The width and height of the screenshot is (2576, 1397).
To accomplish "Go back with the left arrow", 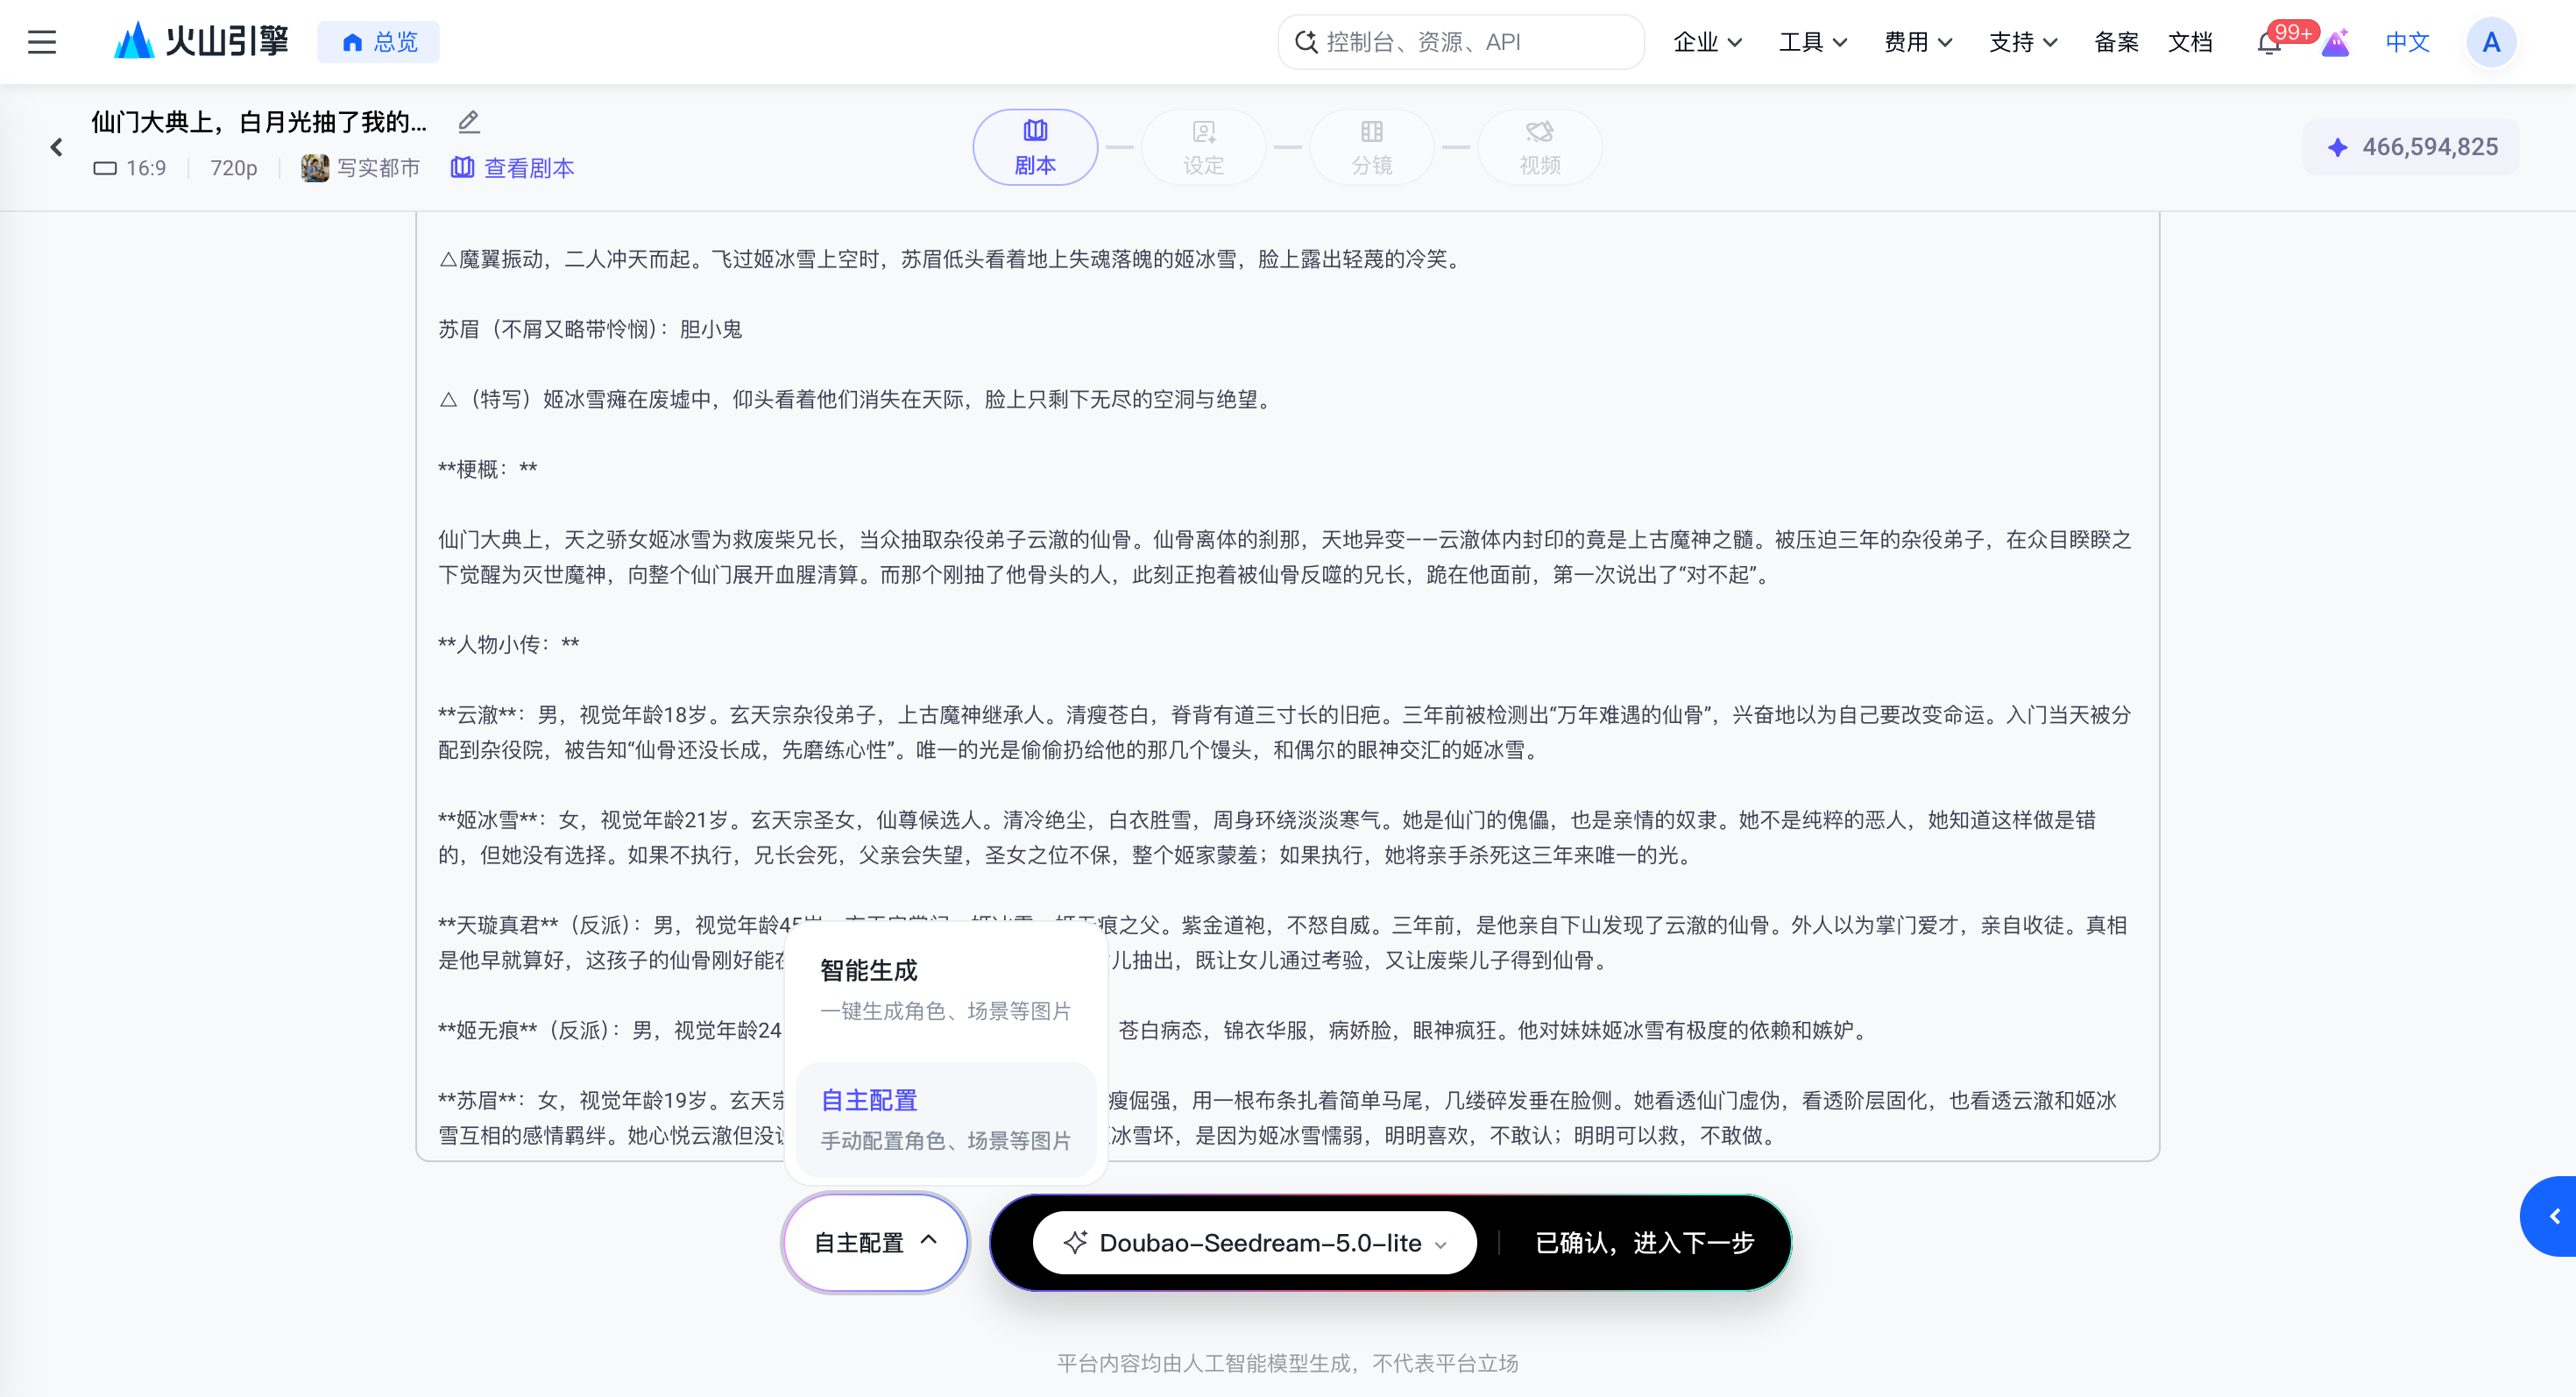I will coord(57,147).
